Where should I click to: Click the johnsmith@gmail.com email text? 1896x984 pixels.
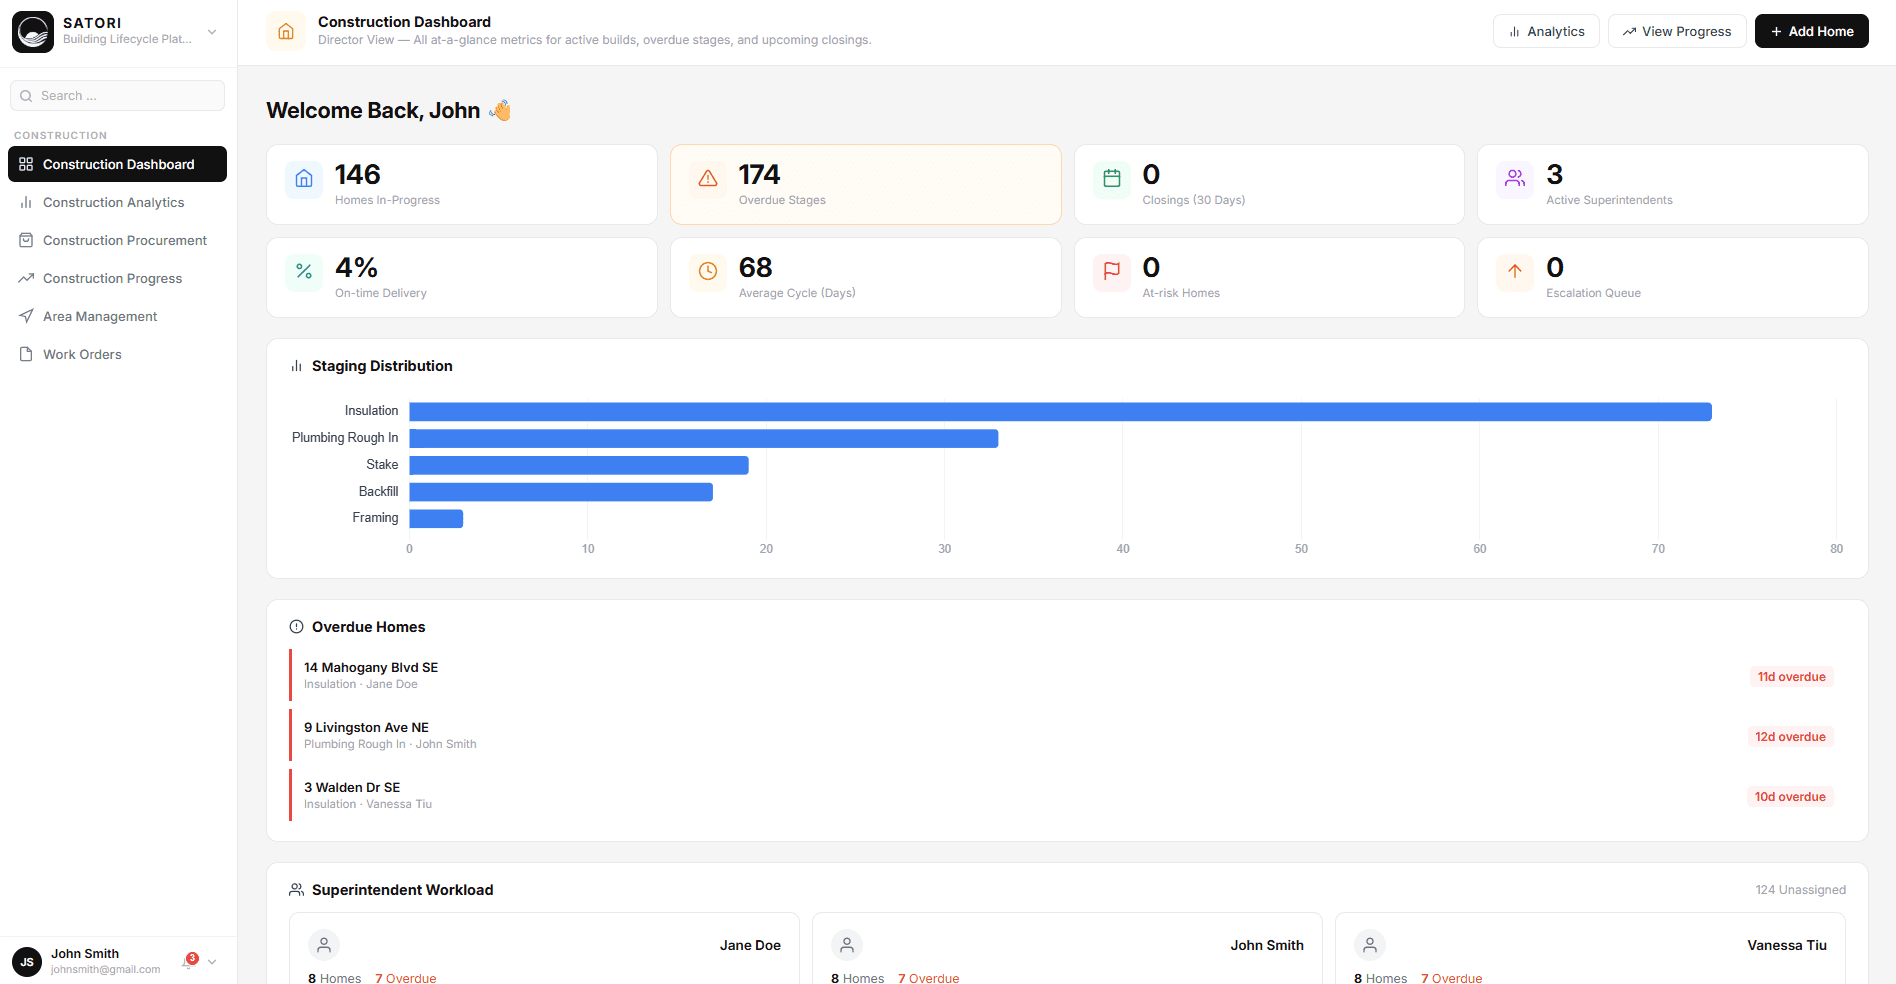[106, 970]
